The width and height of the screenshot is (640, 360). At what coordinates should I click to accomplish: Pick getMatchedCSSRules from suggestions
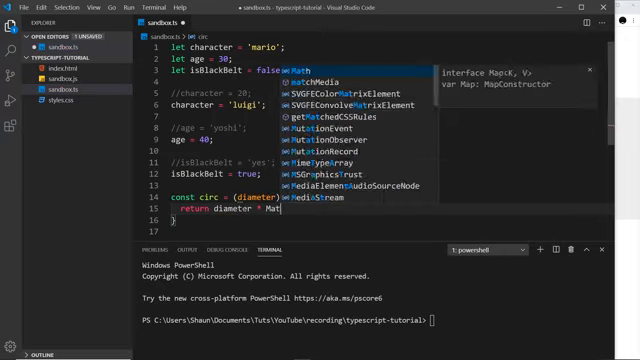tap(357, 117)
